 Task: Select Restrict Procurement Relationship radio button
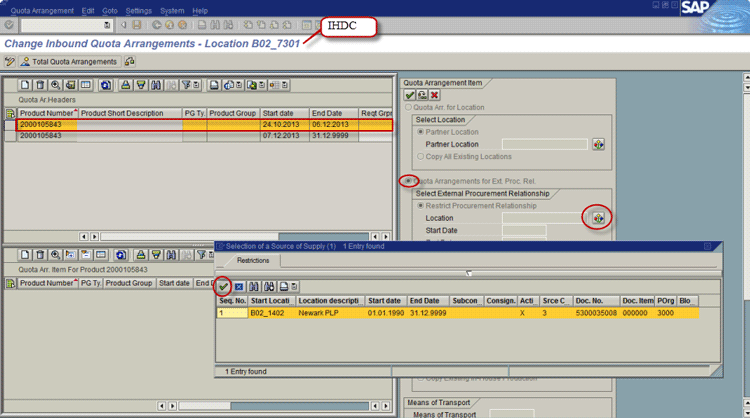pyautogui.click(x=420, y=206)
